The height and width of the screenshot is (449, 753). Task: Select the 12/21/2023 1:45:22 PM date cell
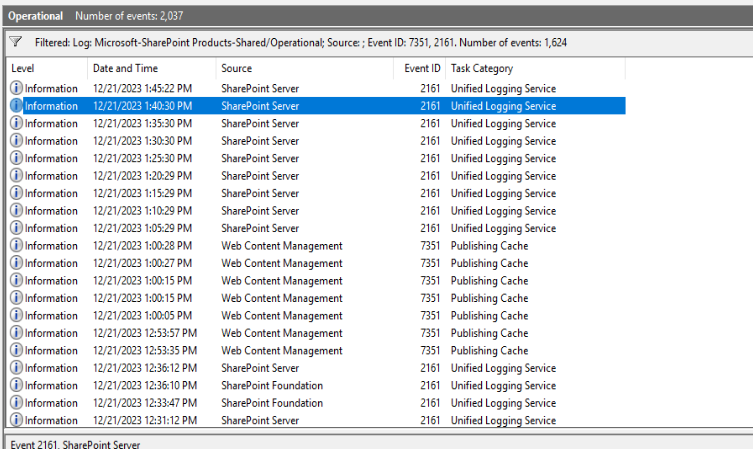142,88
